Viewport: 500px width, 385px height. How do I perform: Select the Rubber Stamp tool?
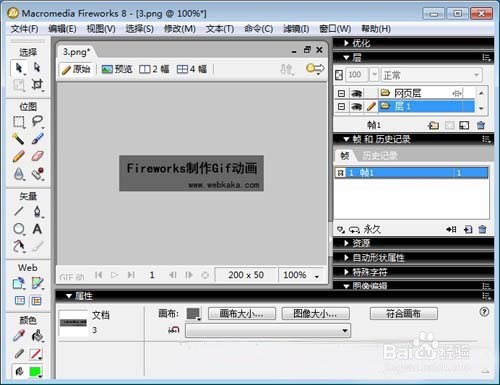tap(37, 173)
